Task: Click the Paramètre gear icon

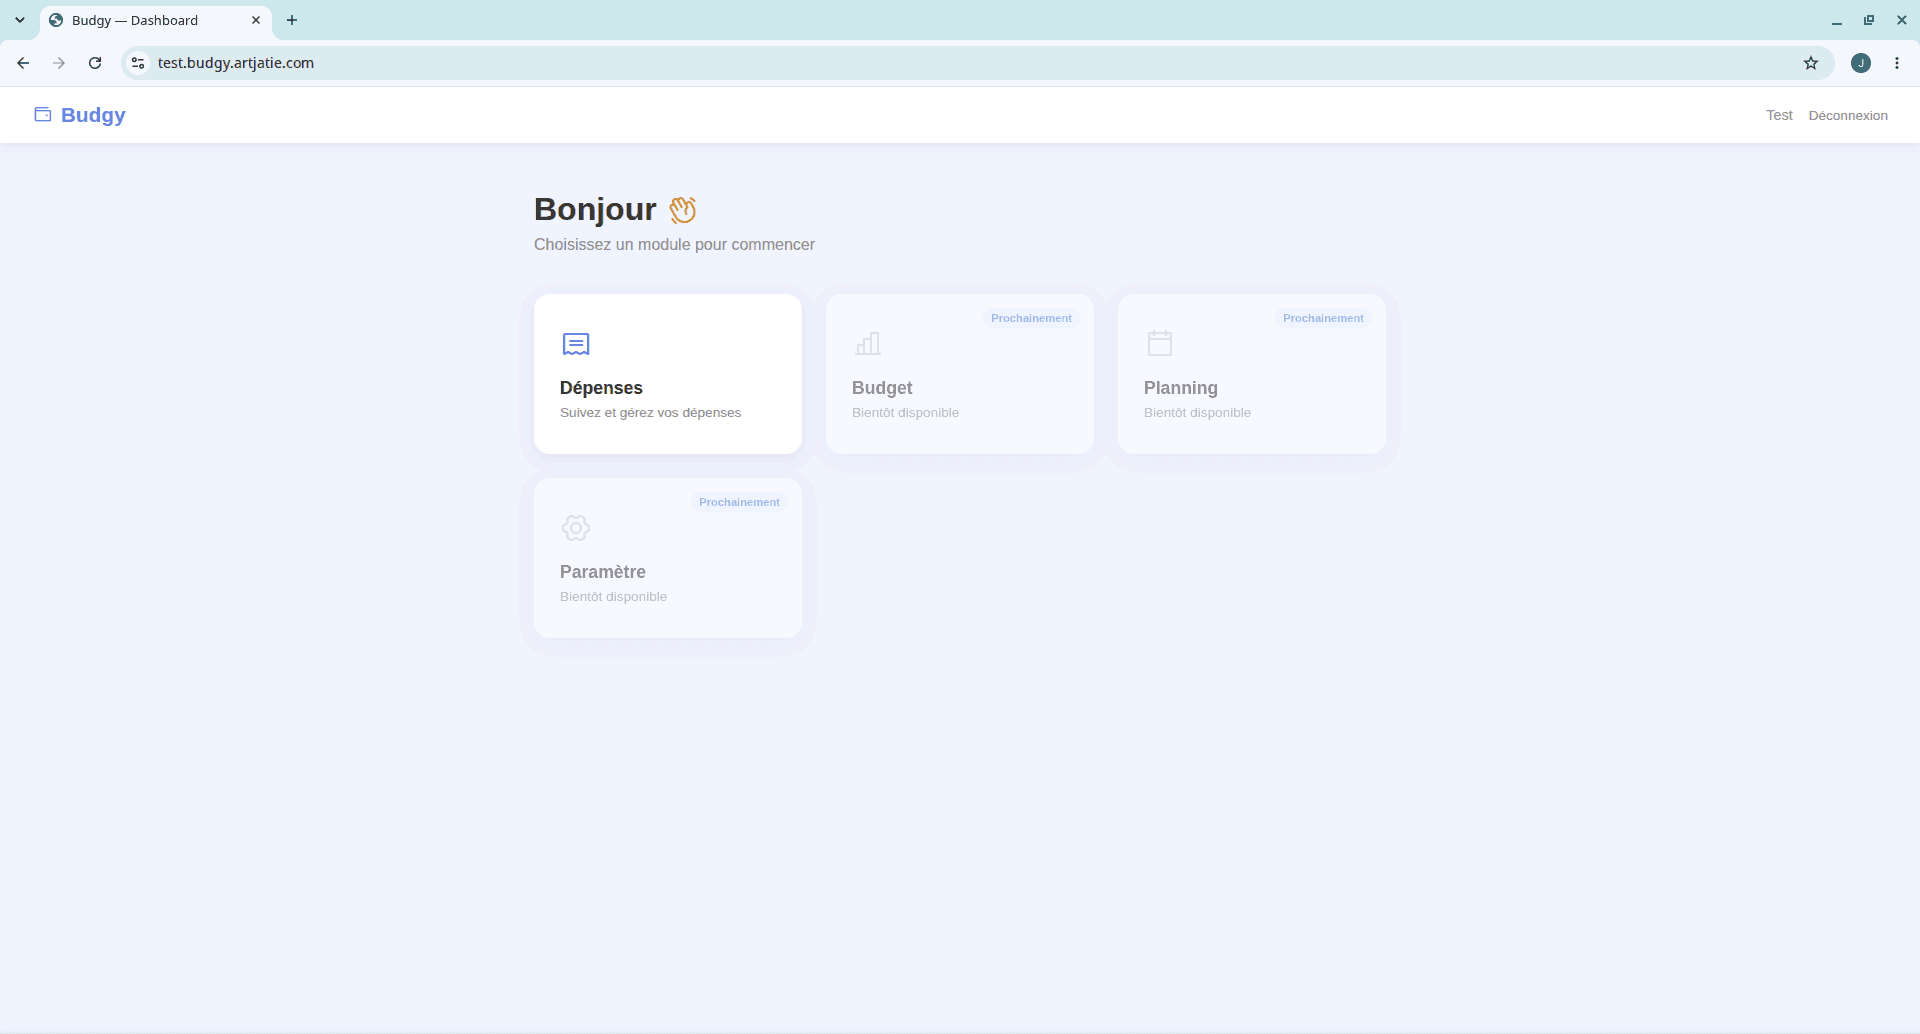Action: click(x=576, y=528)
